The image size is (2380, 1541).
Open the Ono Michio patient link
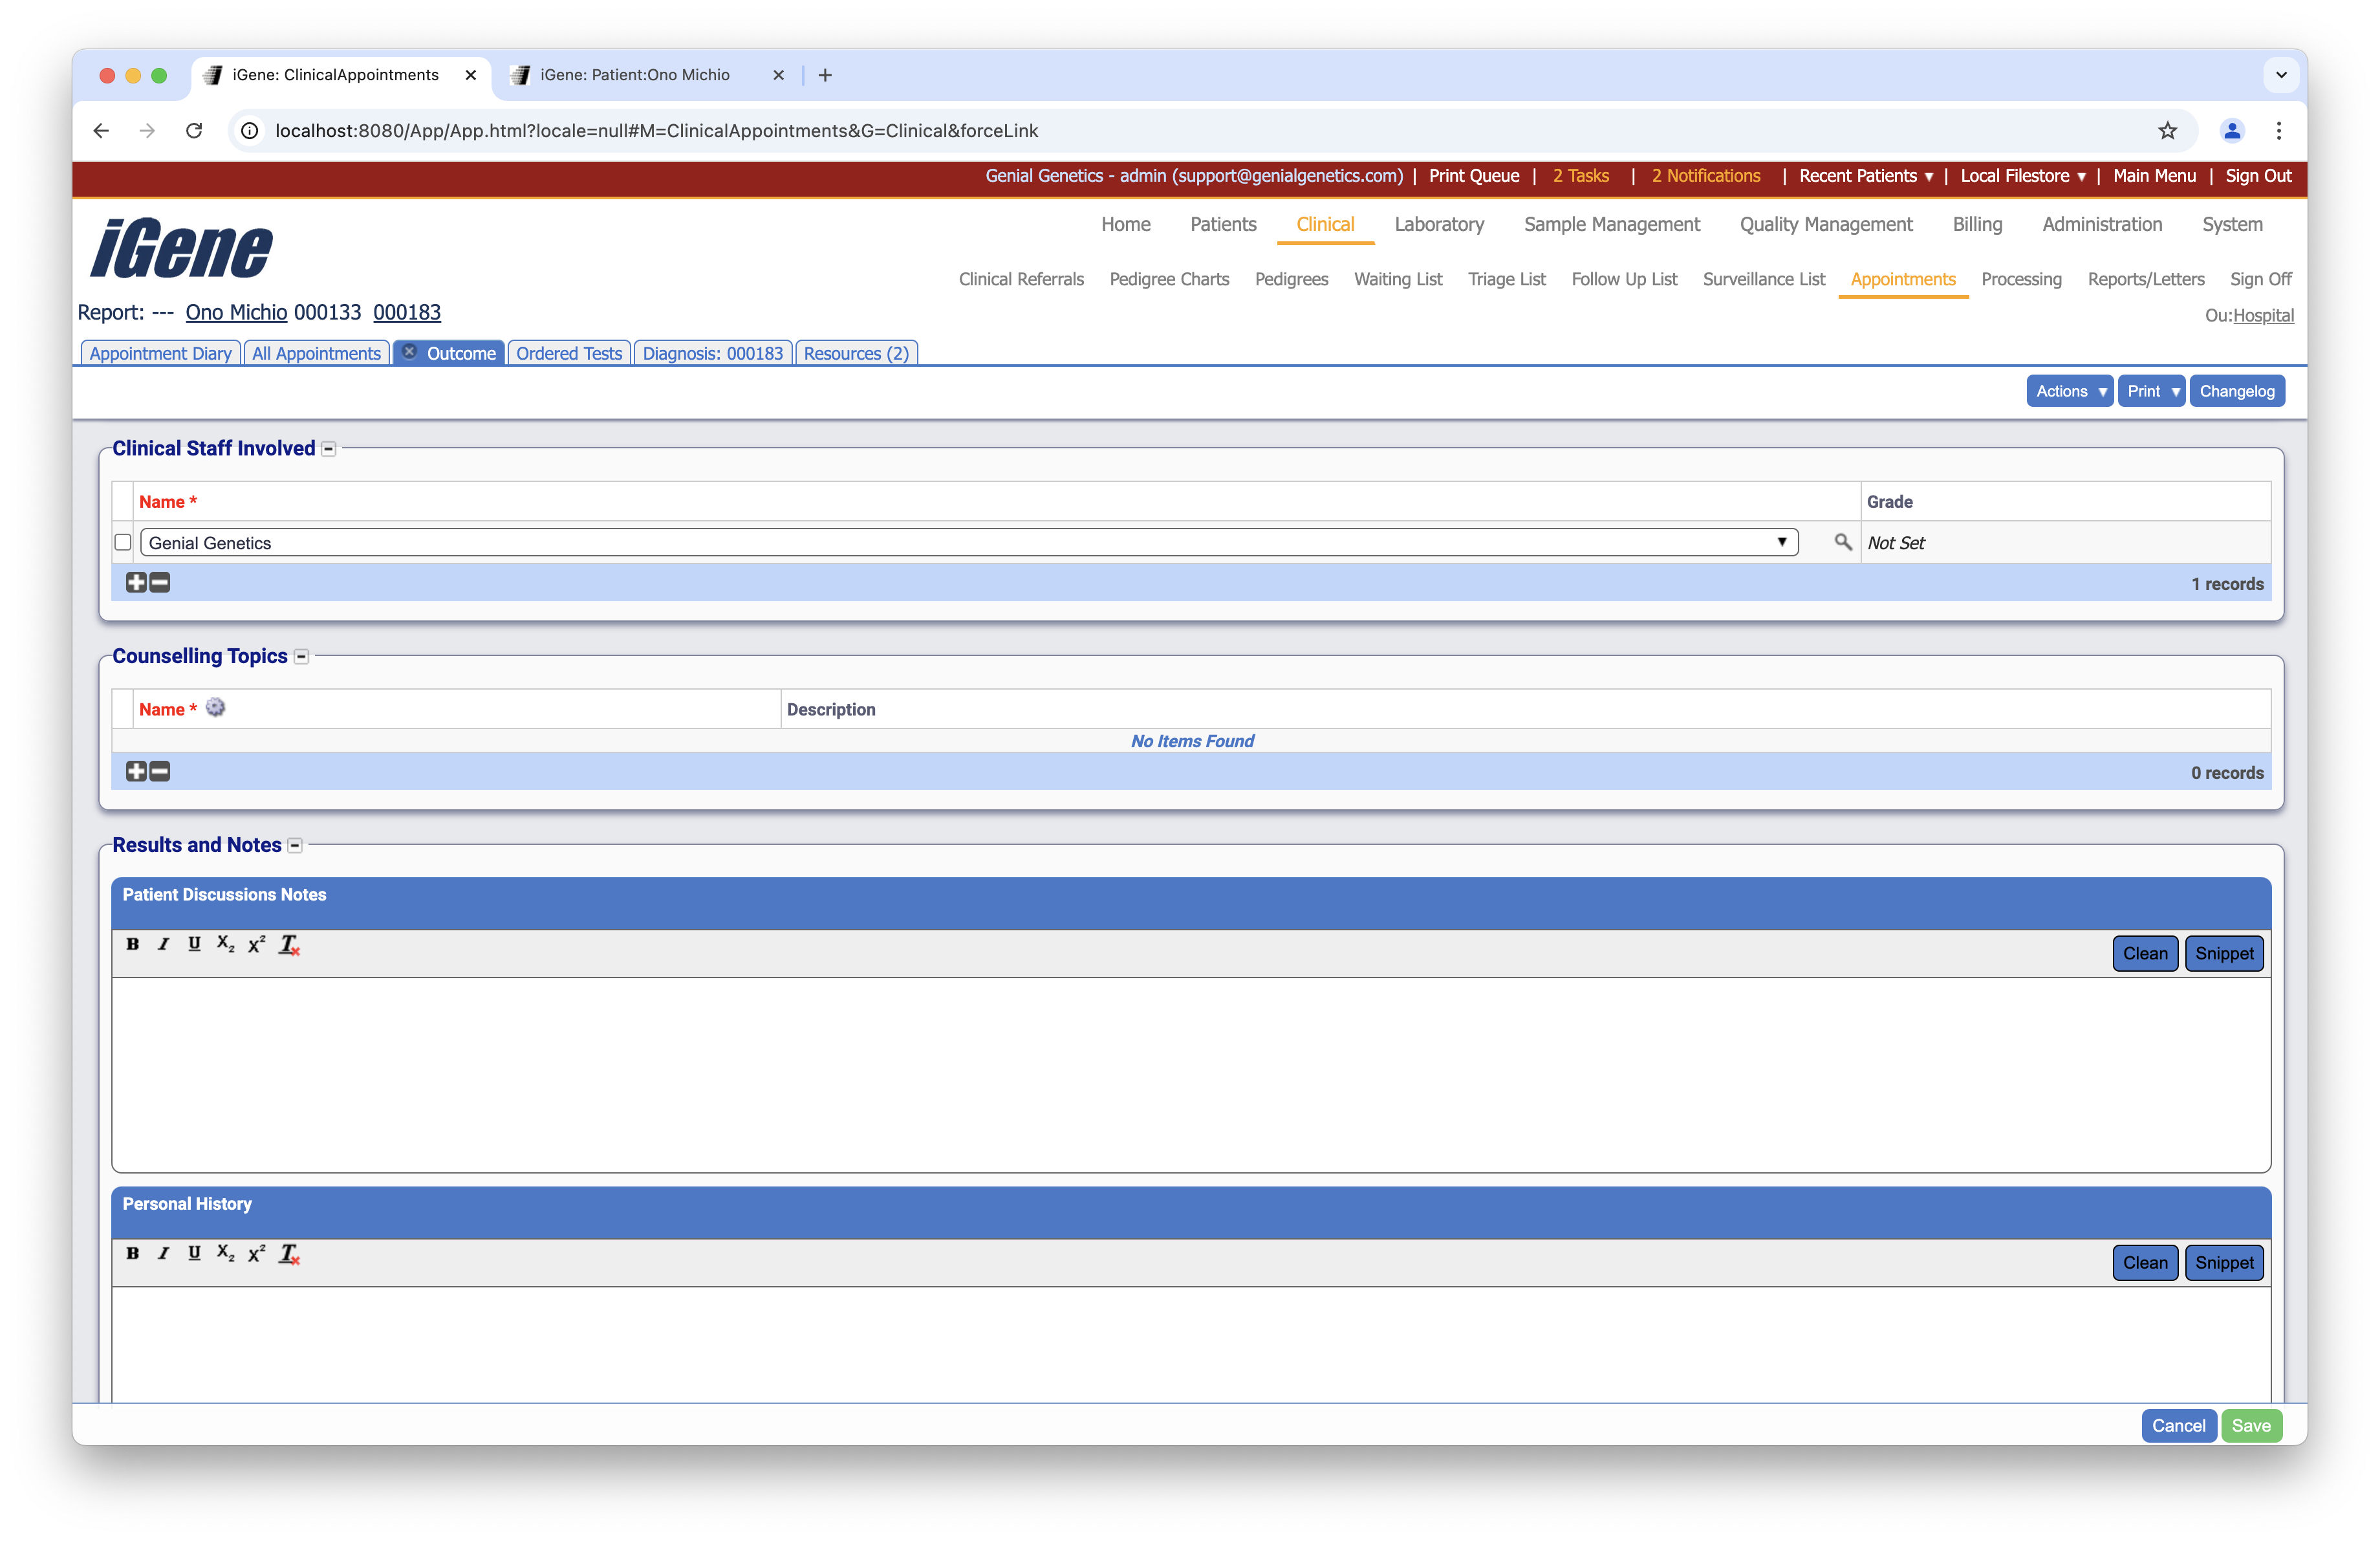tap(236, 312)
